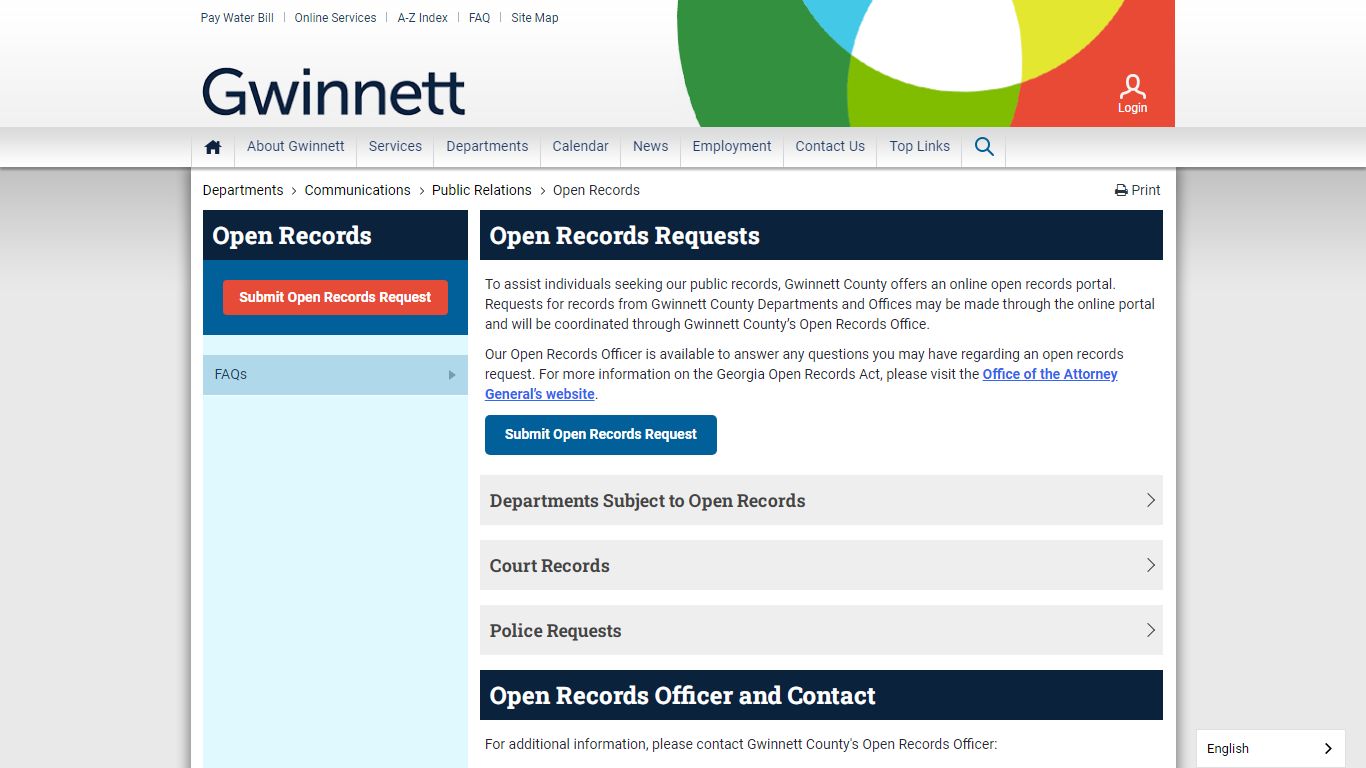This screenshot has width=1366, height=768.
Task: Go to Departments breadcrumb
Action: pos(243,190)
